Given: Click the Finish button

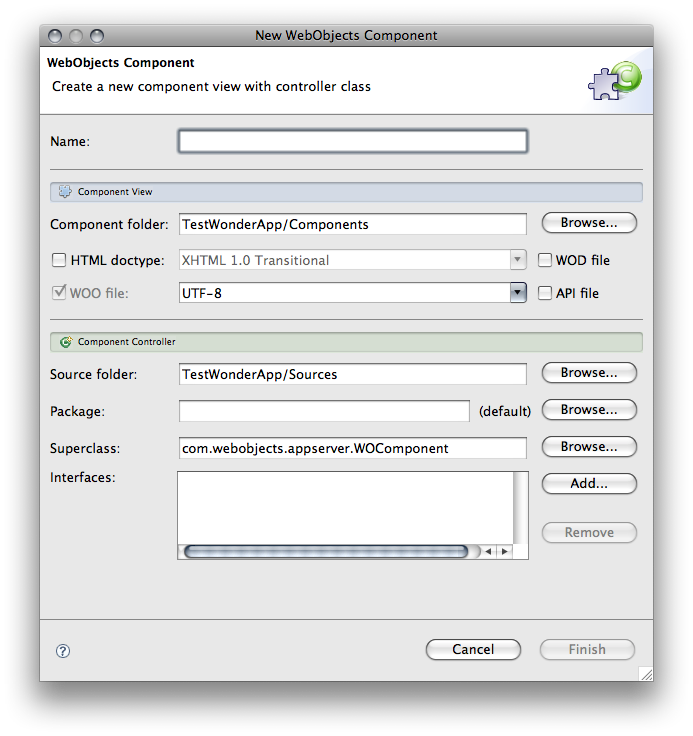Looking at the screenshot, I should click(587, 650).
